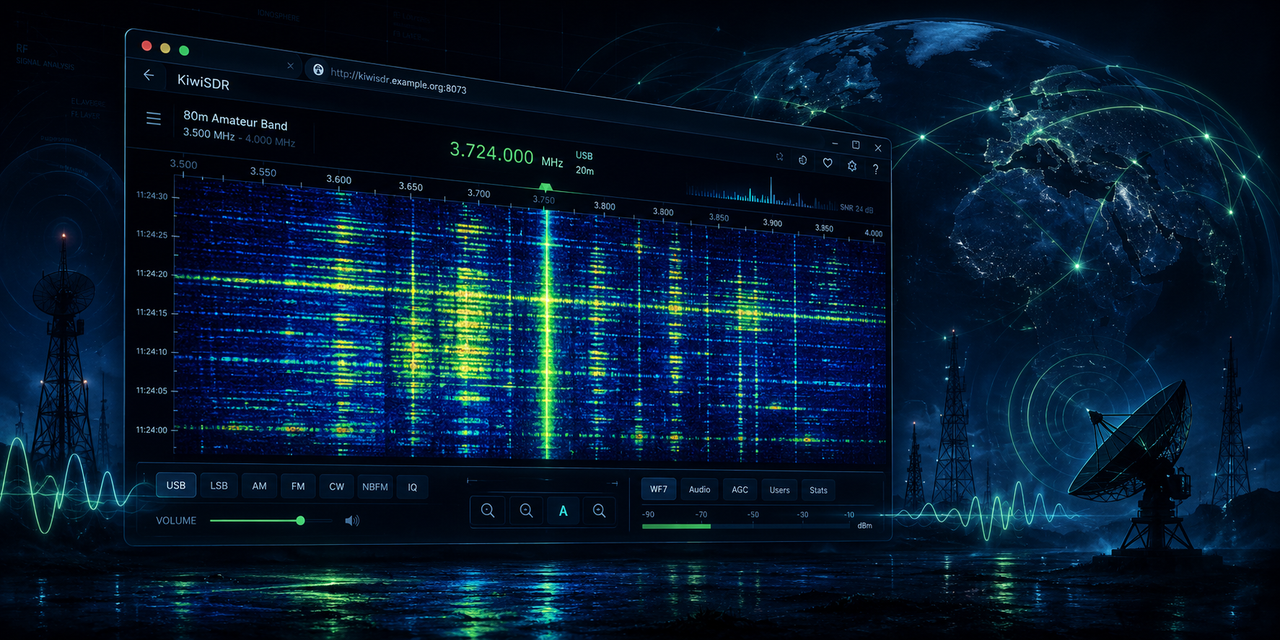1280x640 pixels.
Task: Click the 11:24:20 timestamp label
Action: 152,273
